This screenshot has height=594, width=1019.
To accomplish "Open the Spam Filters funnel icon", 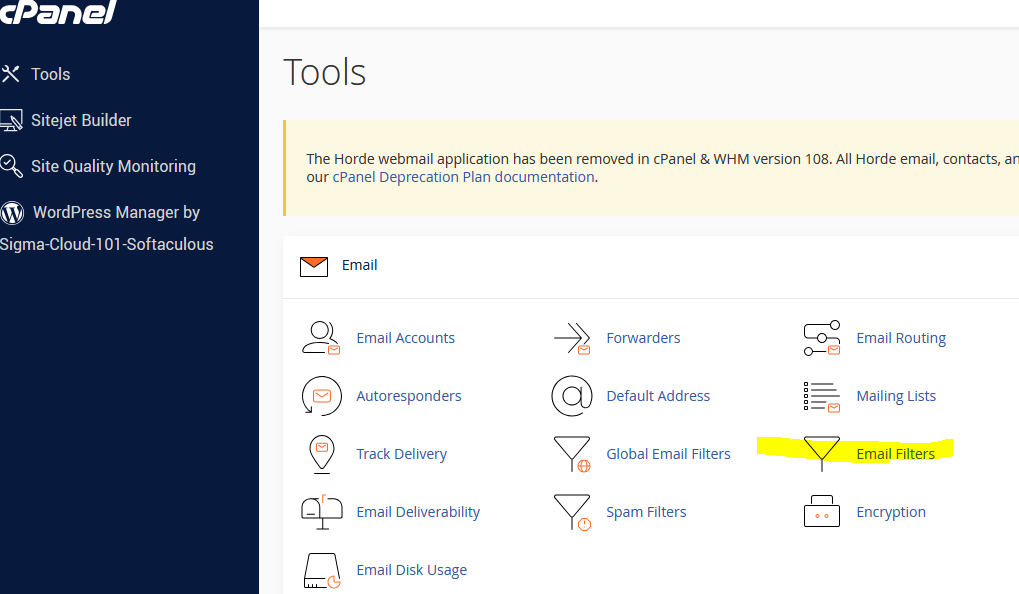I will tap(571, 512).
